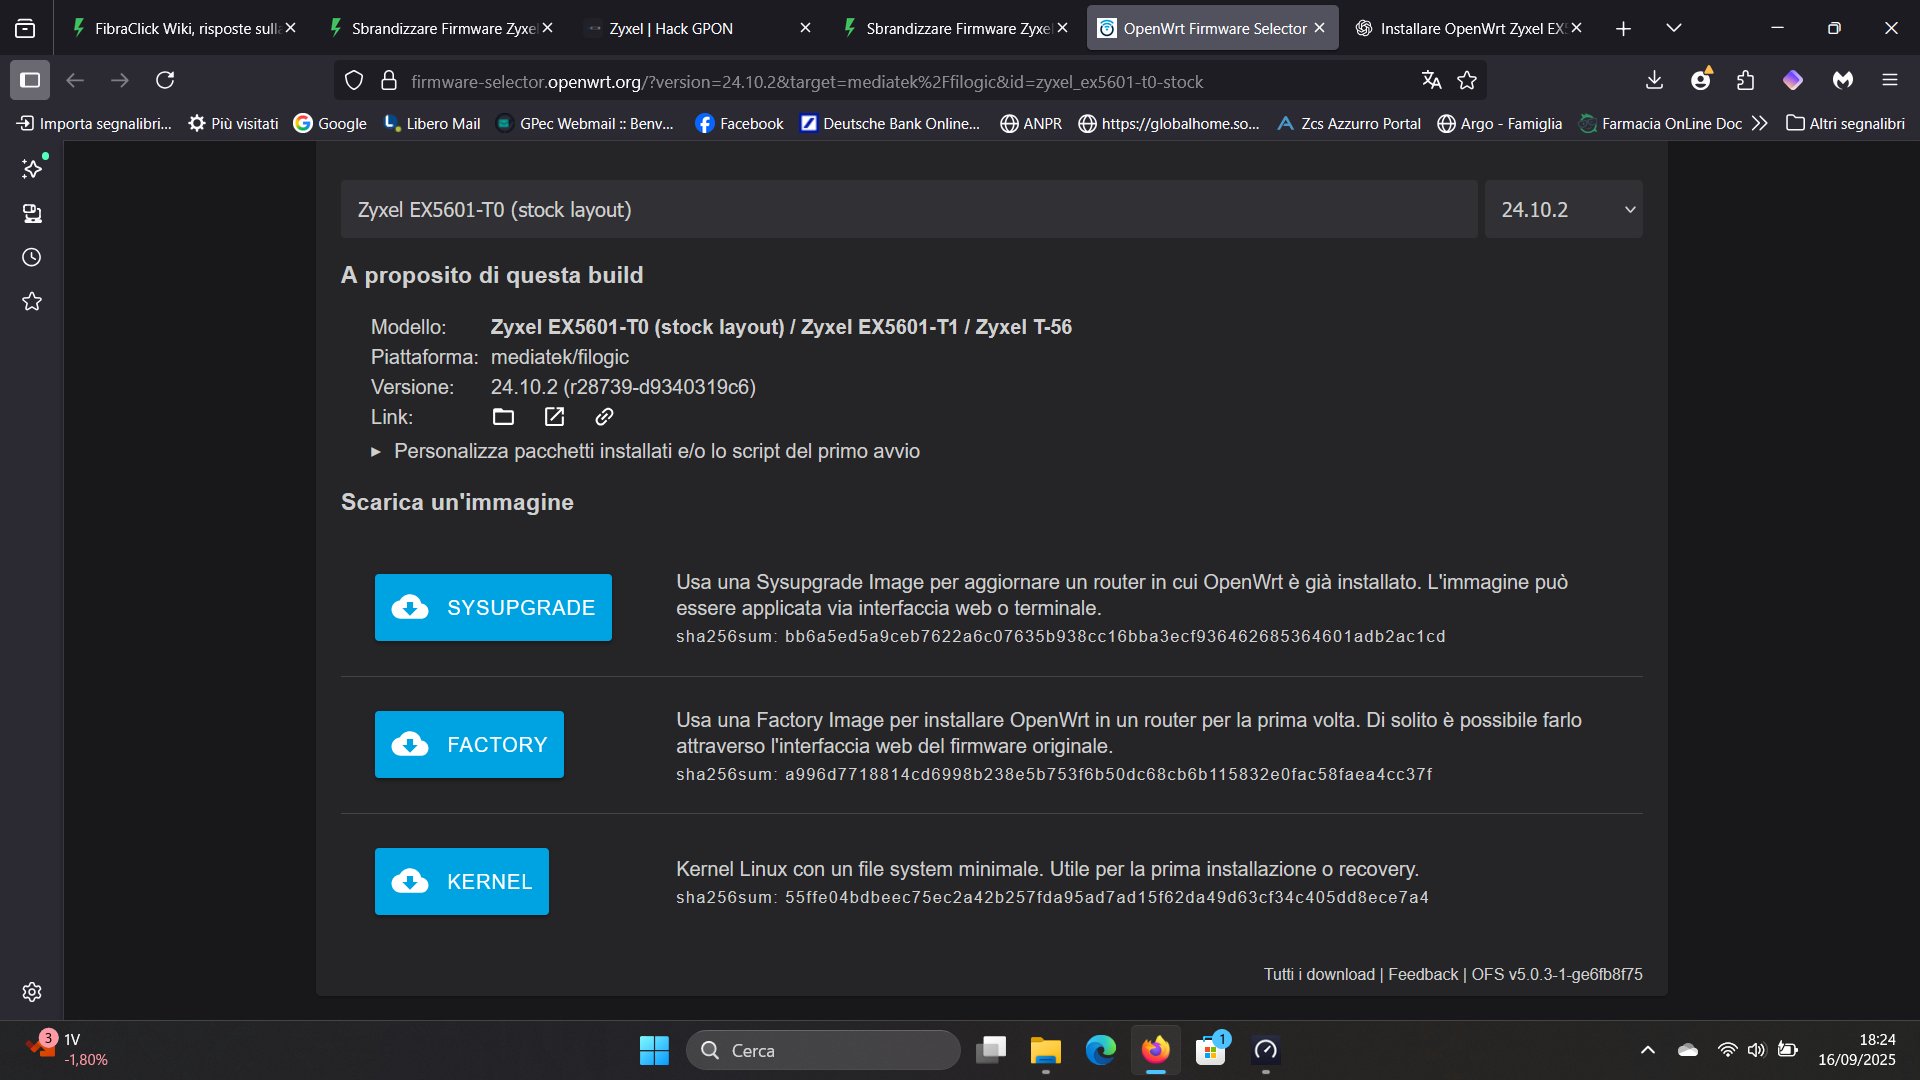This screenshot has width=1920, height=1080.
Task: Open File Explorer from the taskbar
Action: [x=1045, y=1050]
